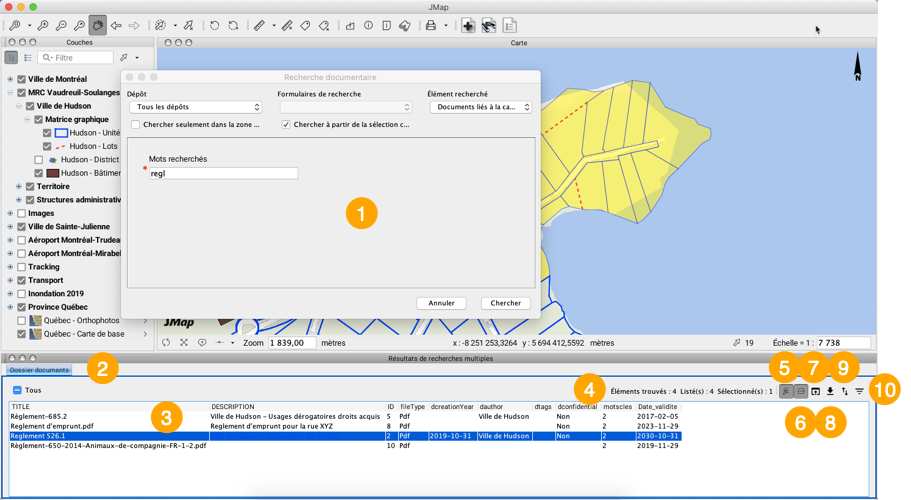Image resolution: width=911 pixels, height=500 pixels.
Task: Expand the Territoire tree node
Action: tap(19, 186)
